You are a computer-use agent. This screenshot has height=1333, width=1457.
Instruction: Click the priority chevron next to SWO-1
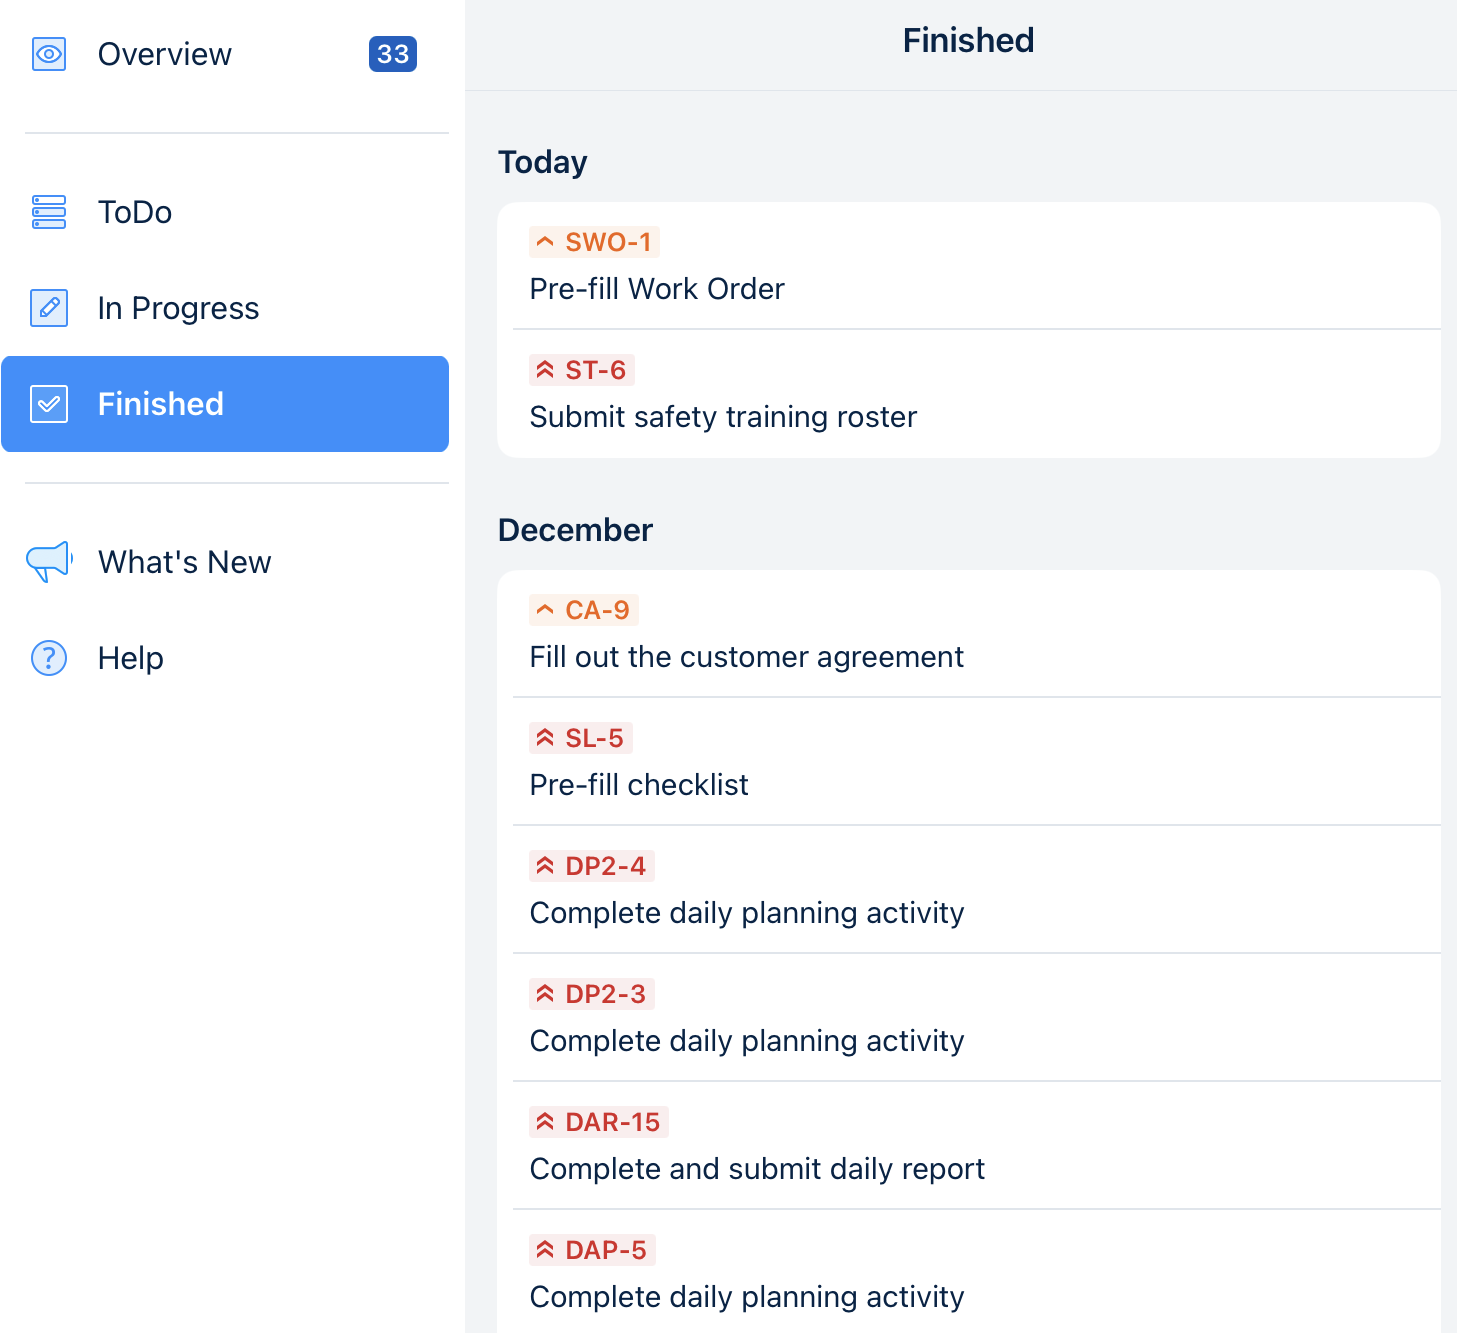click(x=545, y=241)
